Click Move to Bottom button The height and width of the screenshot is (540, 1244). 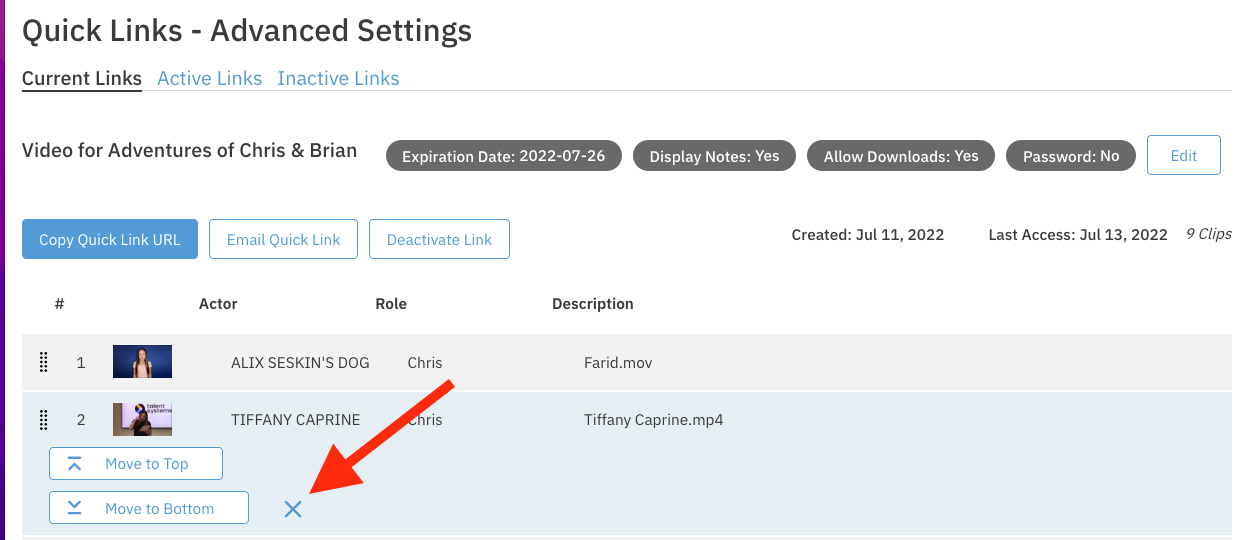tap(149, 508)
